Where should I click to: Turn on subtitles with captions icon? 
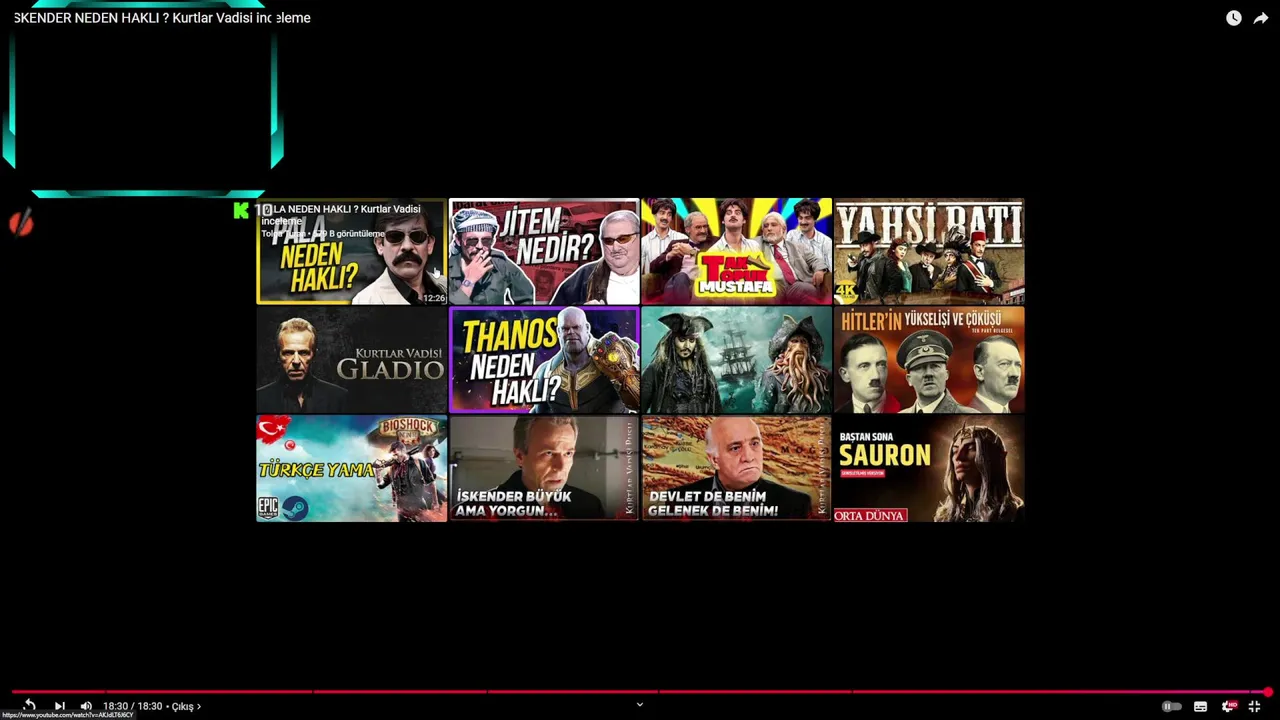1200,706
